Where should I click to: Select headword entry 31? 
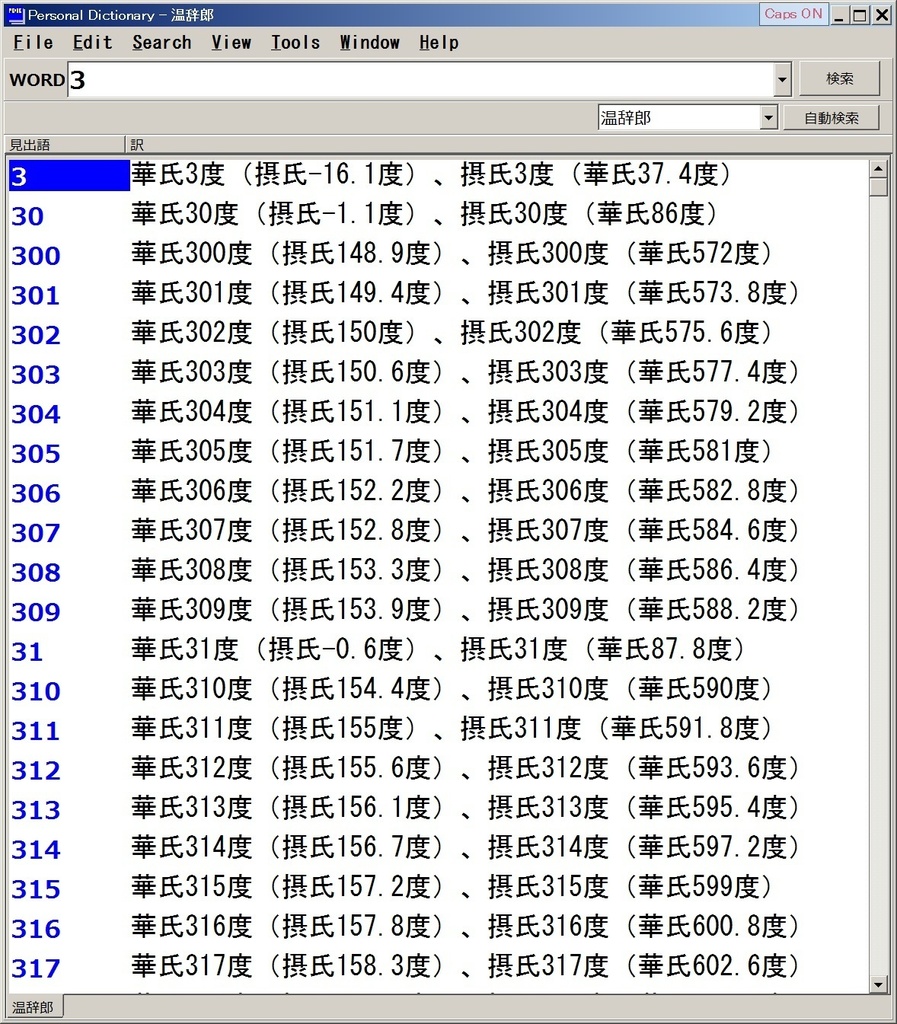27,651
